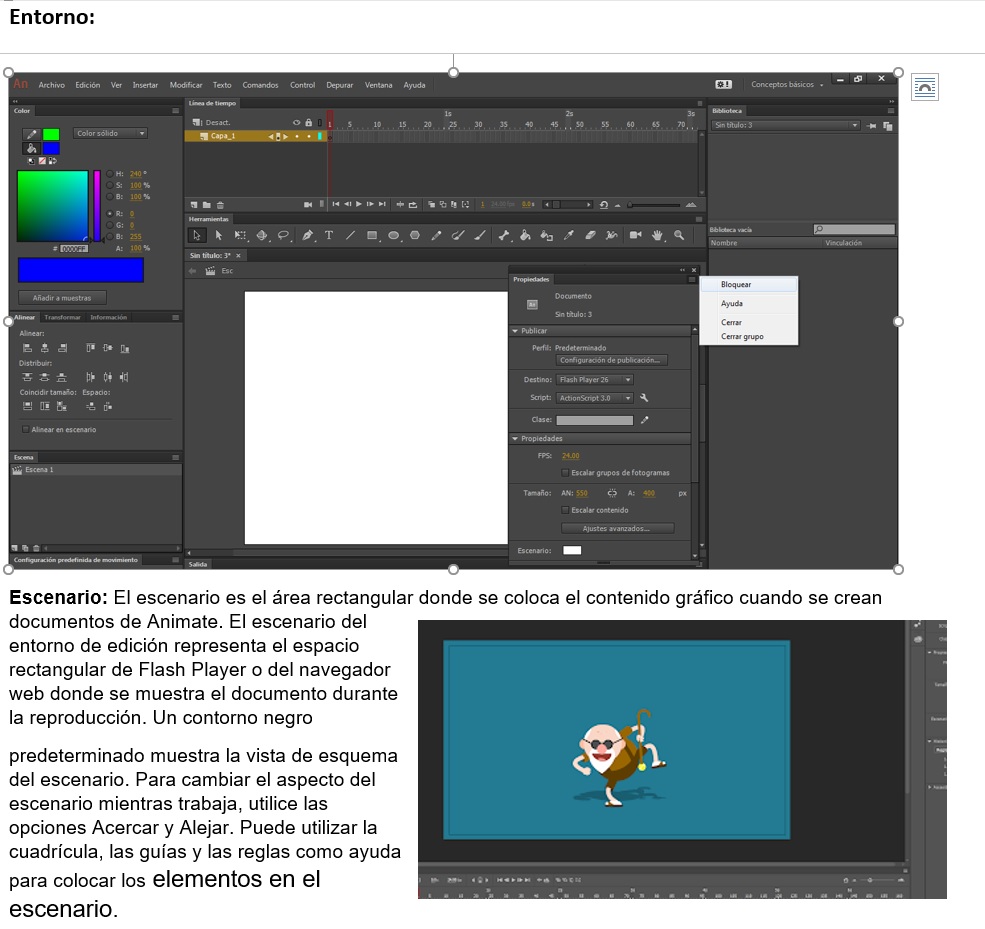Select the Bone tool
Screen dimensions: 985x929
point(504,236)
